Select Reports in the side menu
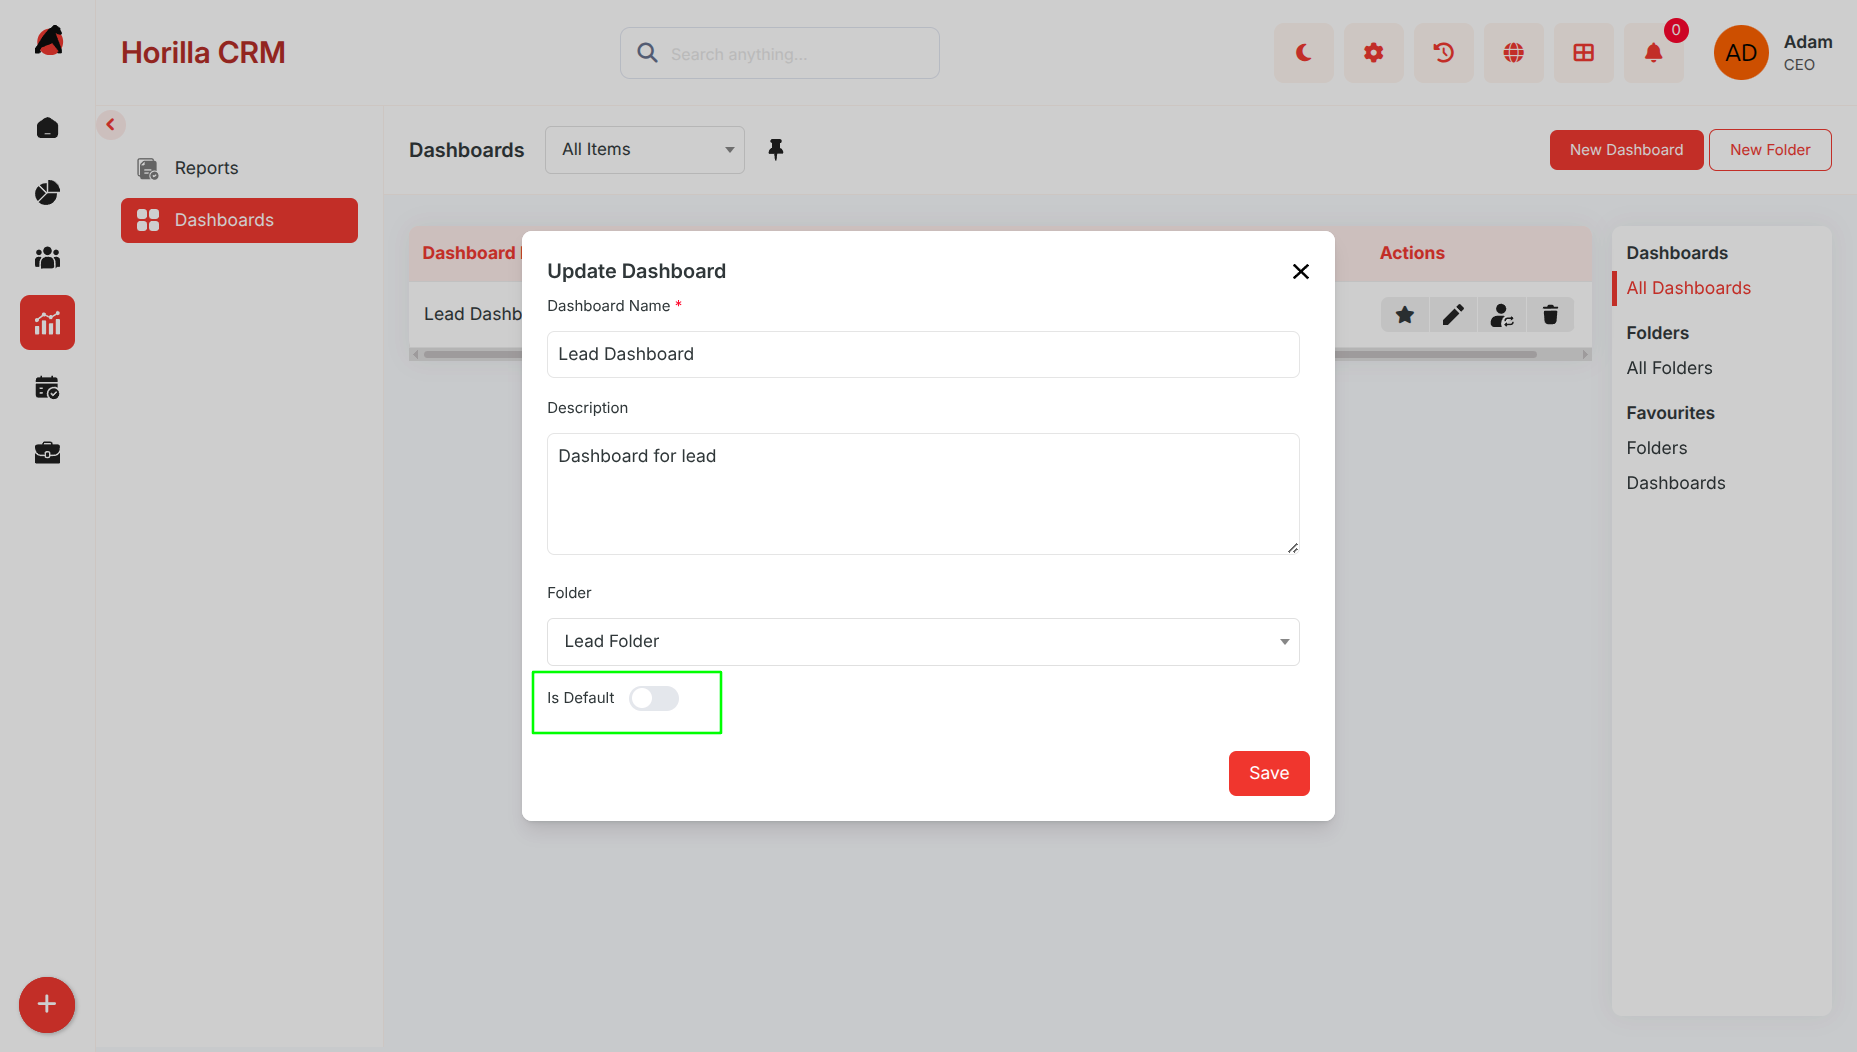Image resolution: width=1857 pixels, height=1052 pixels. coord(239,168)
